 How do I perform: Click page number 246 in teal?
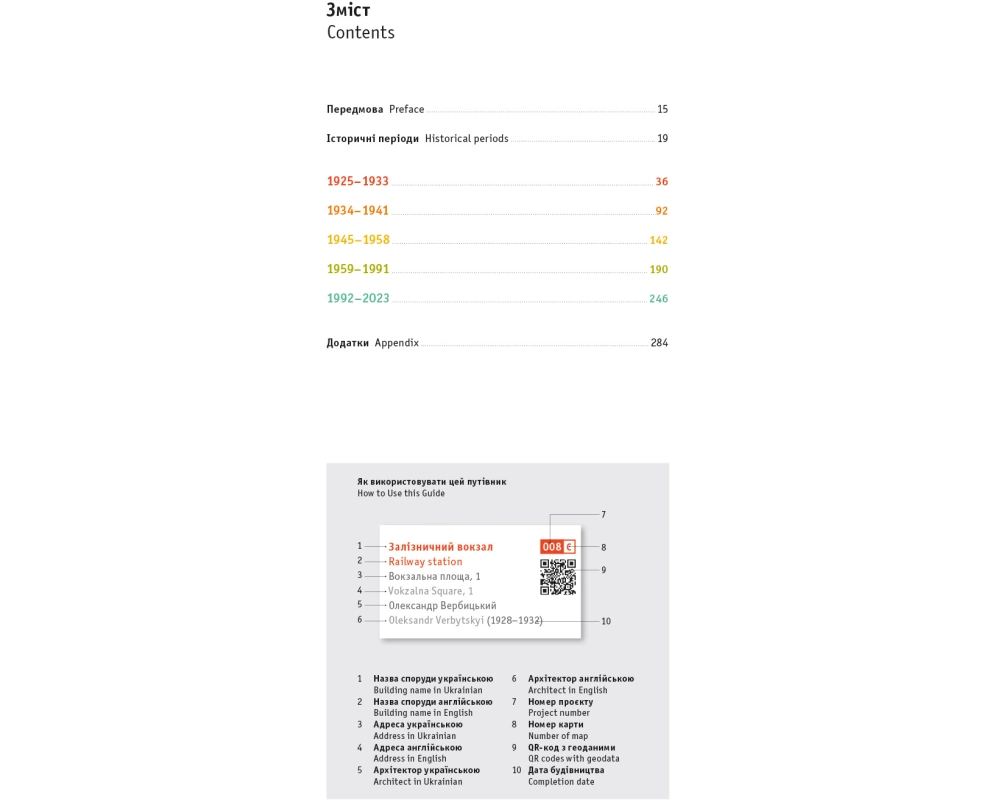pos(658,299)
